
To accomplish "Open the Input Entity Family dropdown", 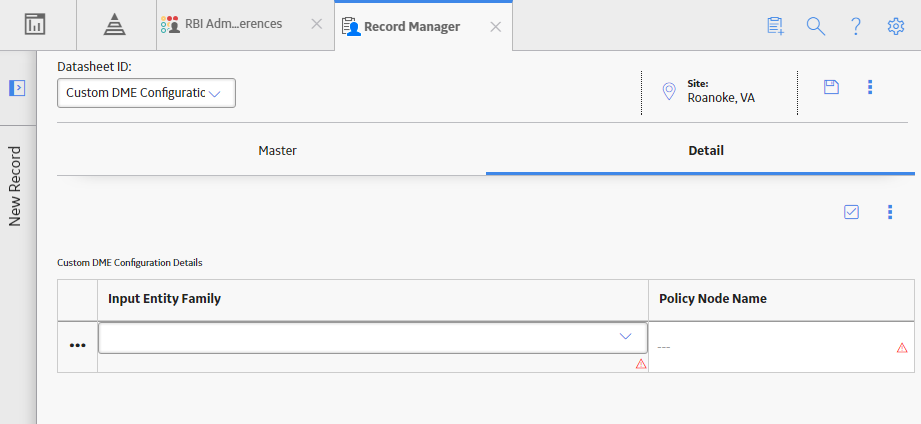I will 372,338.
